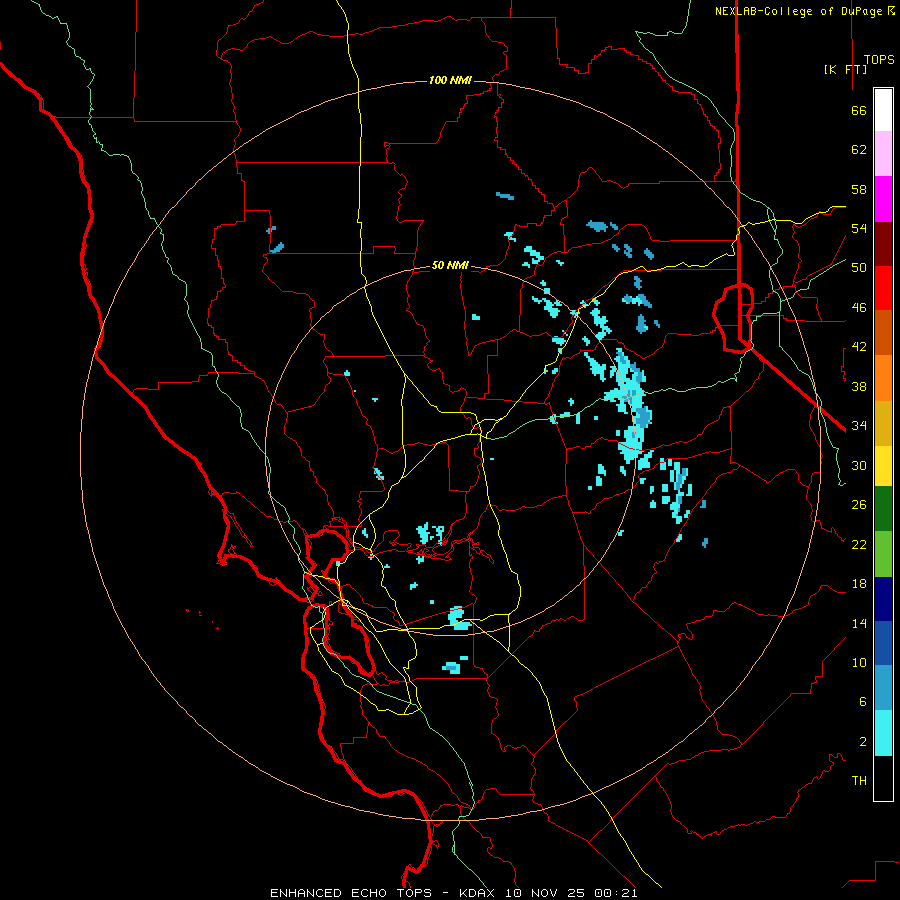The width and height of the screenshot is (900, 900).
Task: Click the 46 value on the legend
Action: point(859,308)
